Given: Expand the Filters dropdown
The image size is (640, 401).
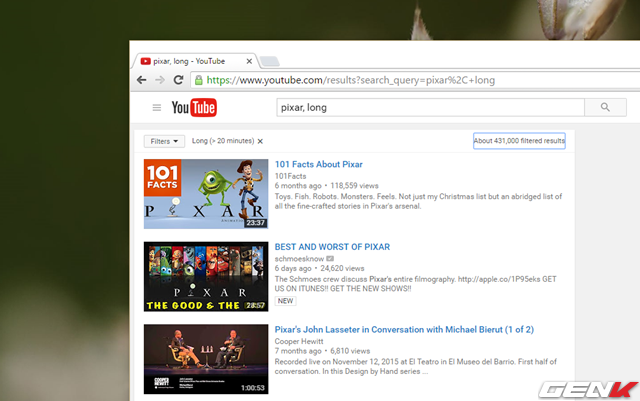Looking at the screenshot, I should pyautogui.click(x=163, y=141).
